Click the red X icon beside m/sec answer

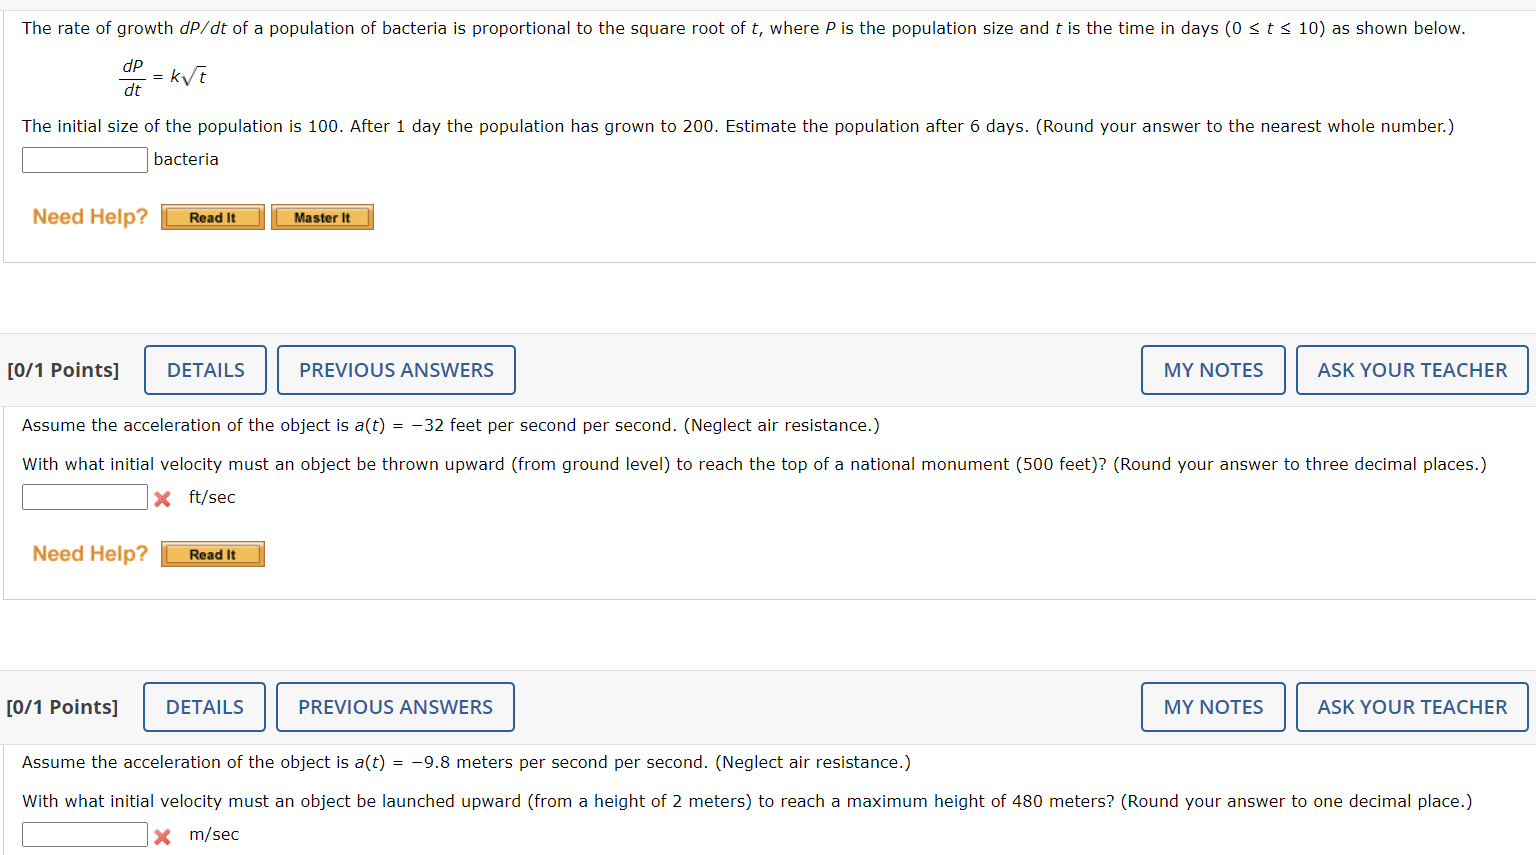click(162, 834)
